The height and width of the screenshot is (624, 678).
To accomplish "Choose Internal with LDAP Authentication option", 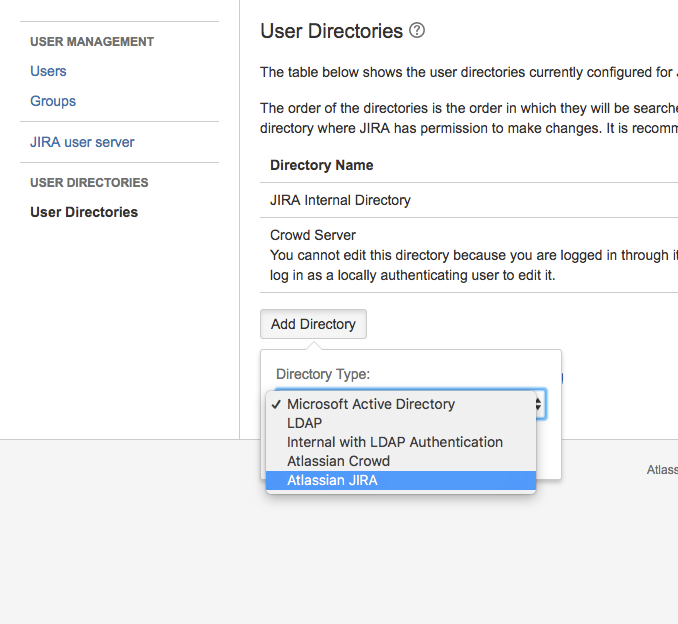I will [401, 442].
